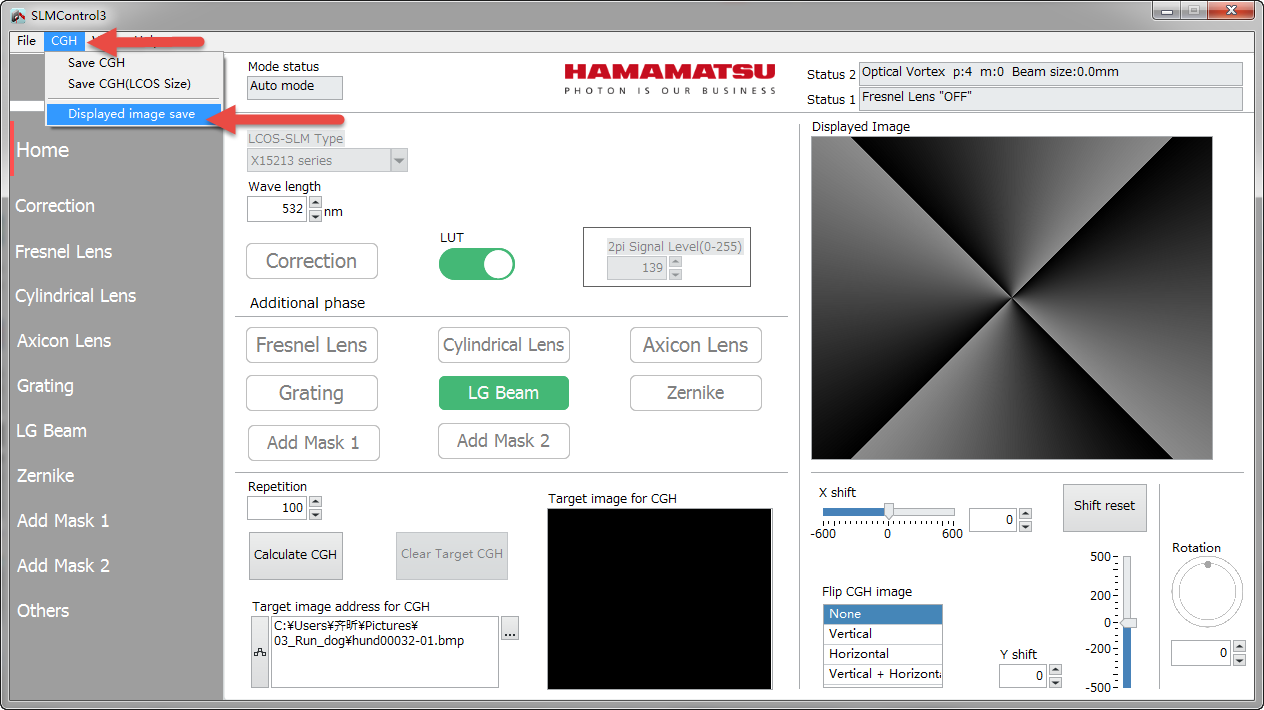Select Vertical in Flip CGH image list
1264x710 pixels.
click(882, 634)
